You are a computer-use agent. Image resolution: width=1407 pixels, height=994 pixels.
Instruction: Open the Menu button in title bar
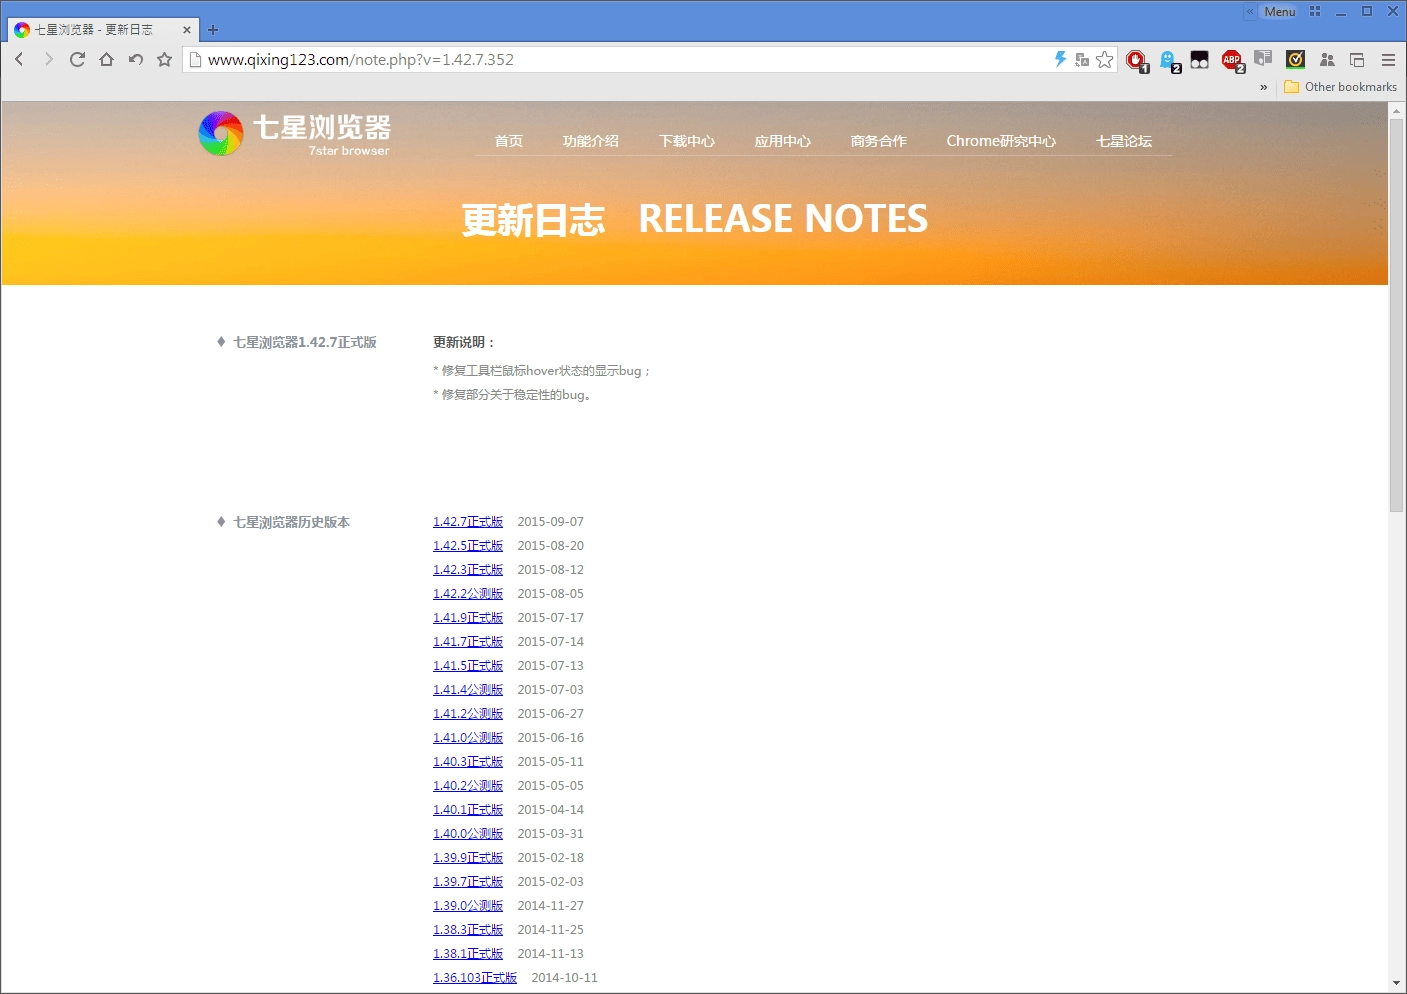pyautogui.click(x=1279, y=11)
